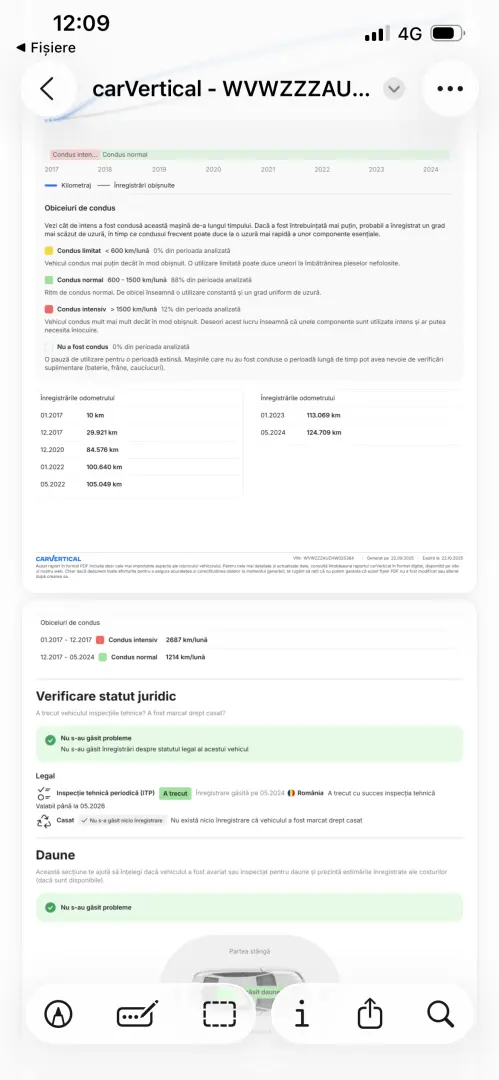The height and width of the screenshot is (1080, 499).
Task: Select the markup pen tool
Action: click(59, 1014)
